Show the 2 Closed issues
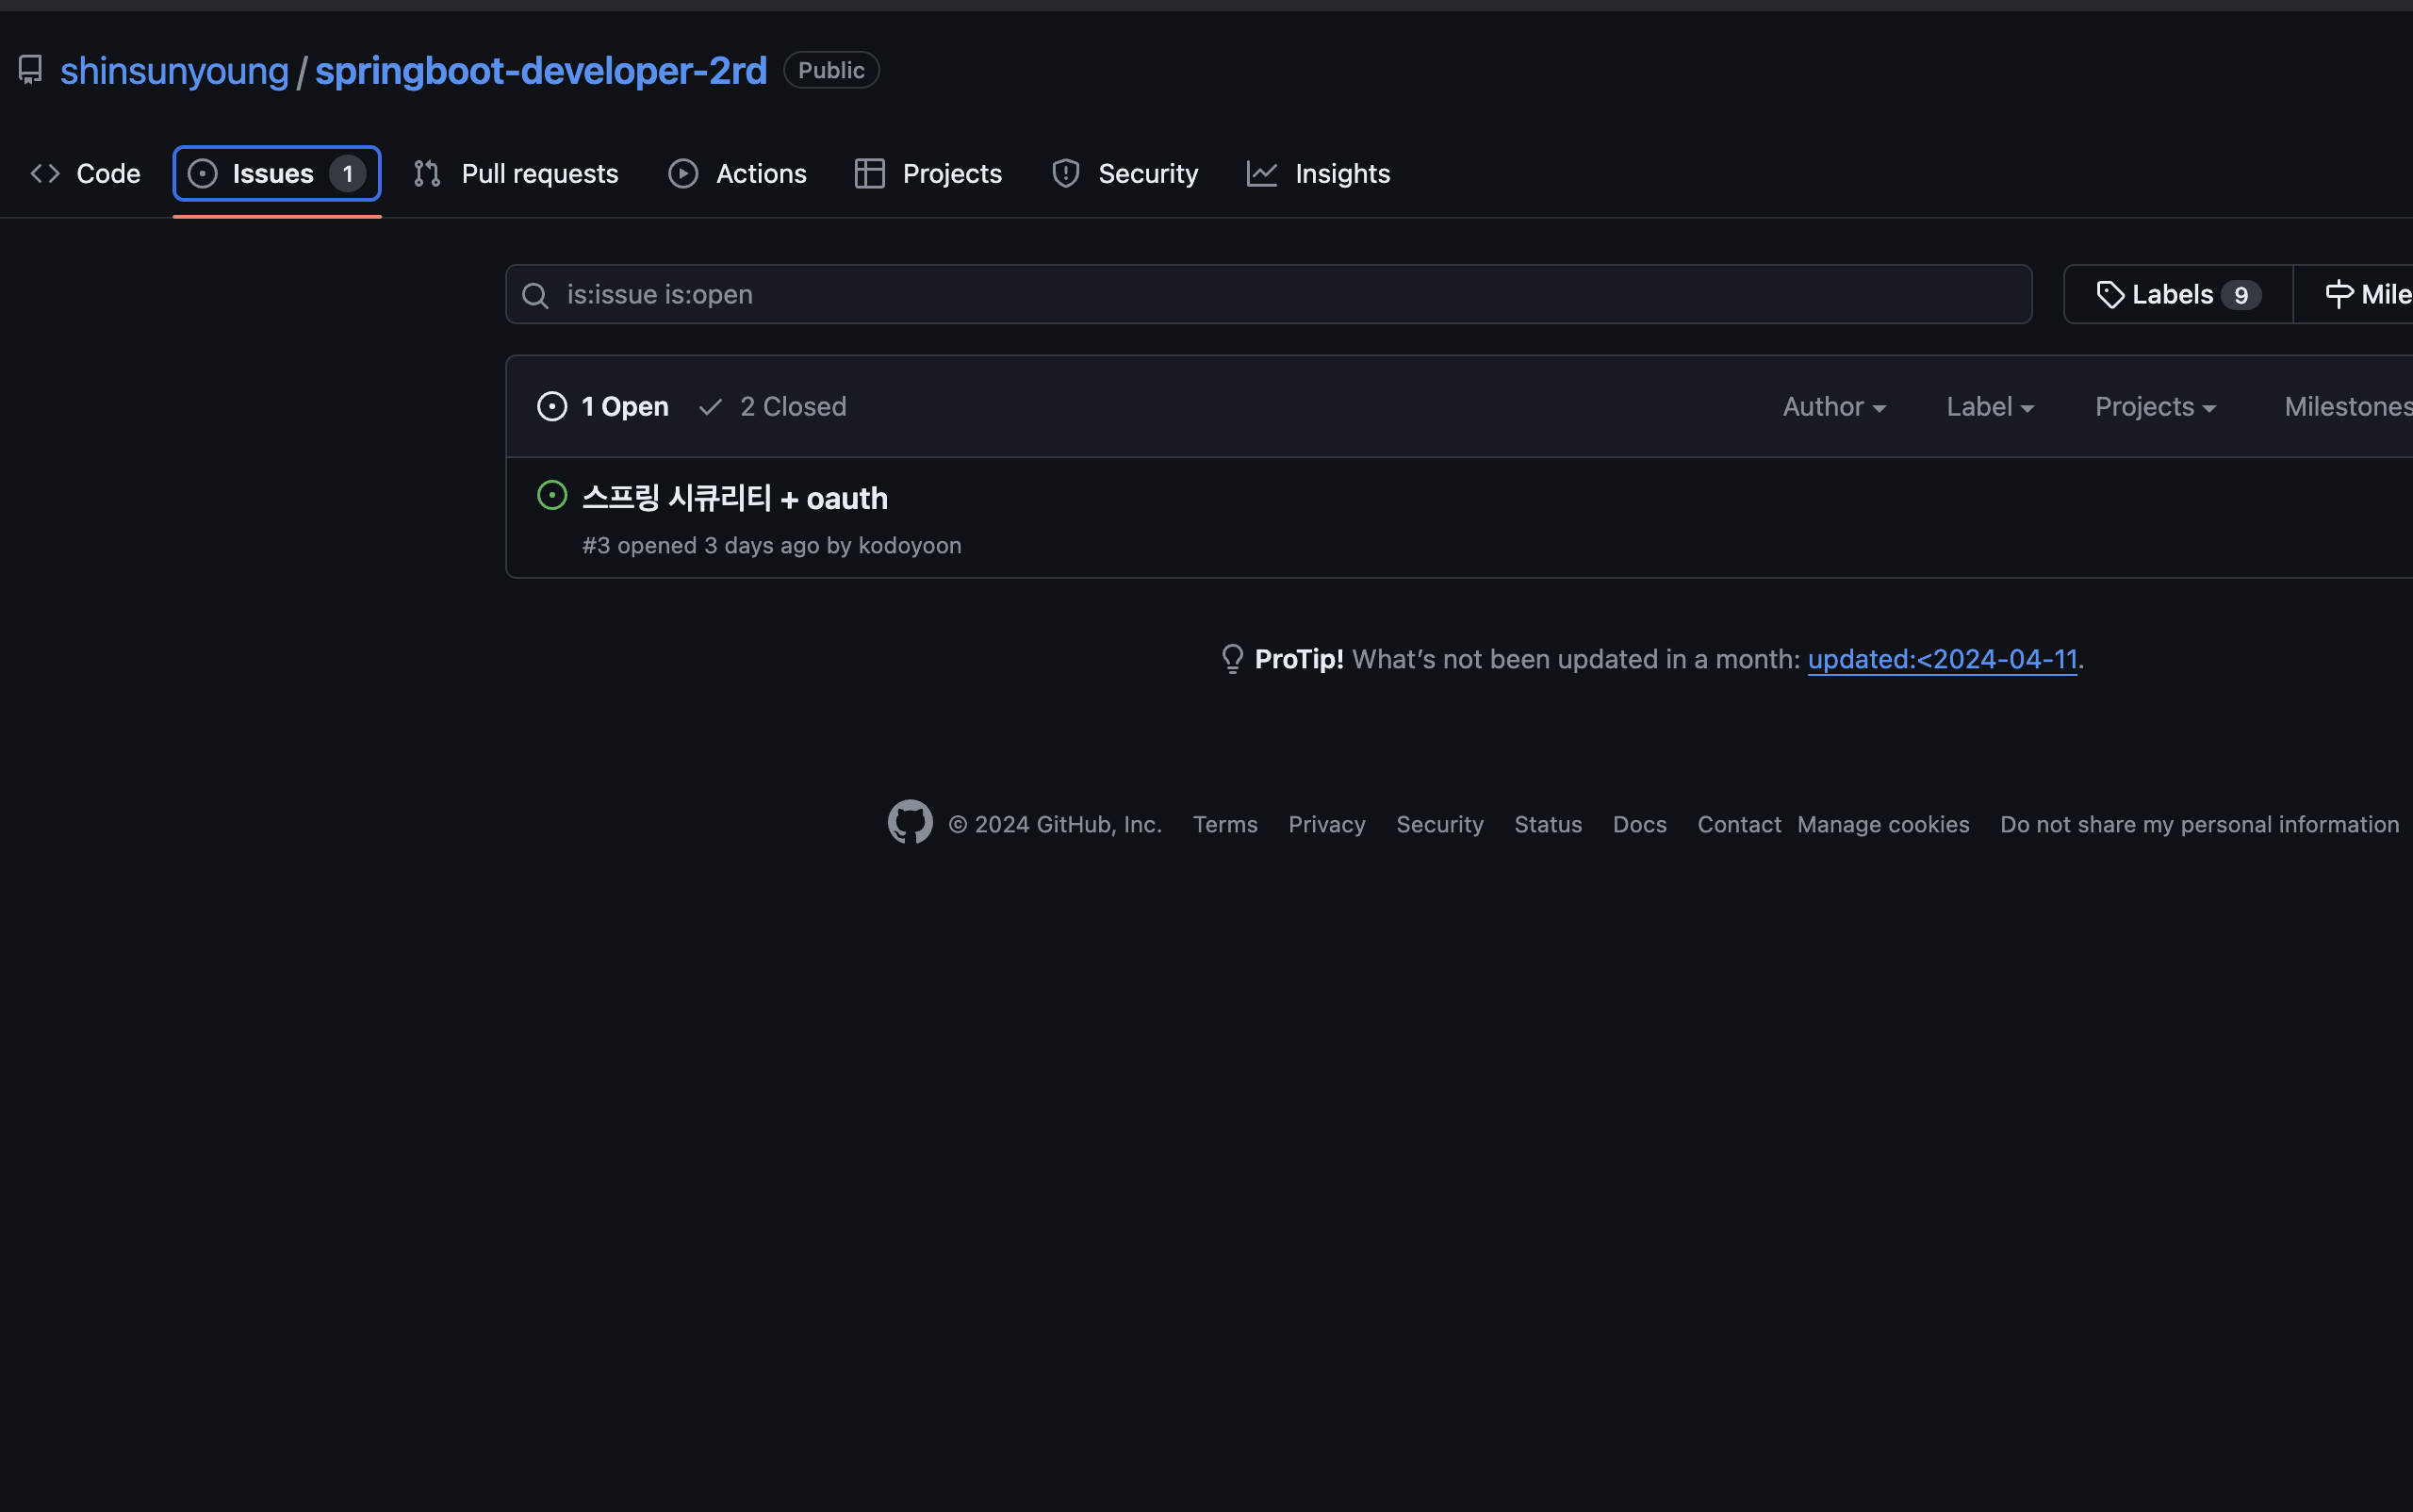The width and height of the screenshot is (2413, 1512). [x=772, y=406]
